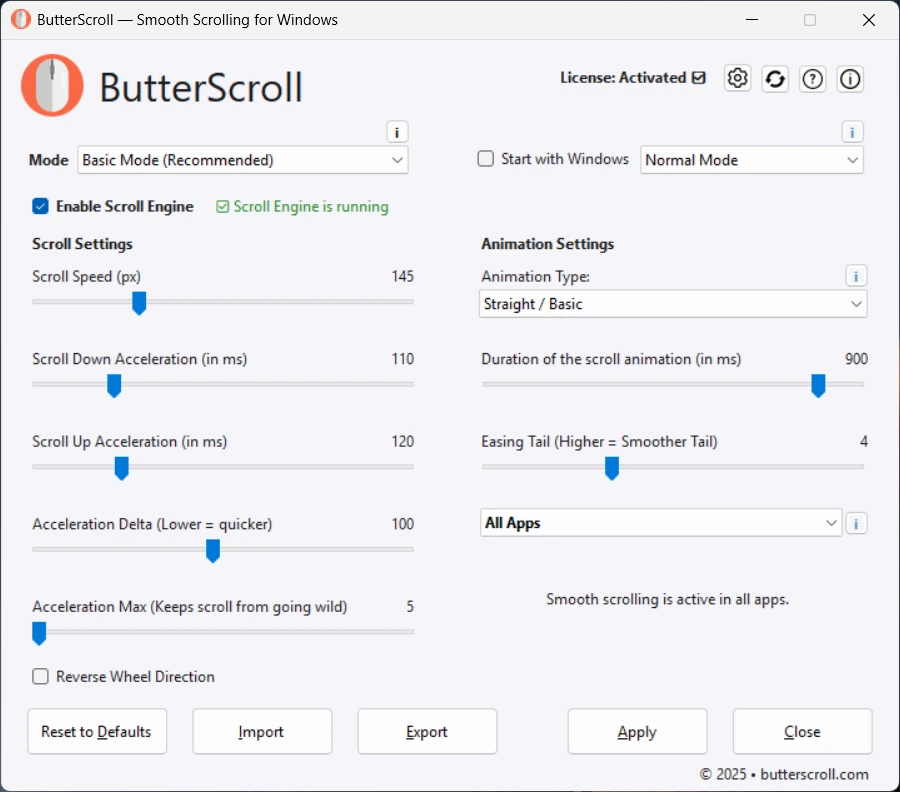
Task: Open the Basic Mode (Recommended) dropdown
Action: [243, 160]
